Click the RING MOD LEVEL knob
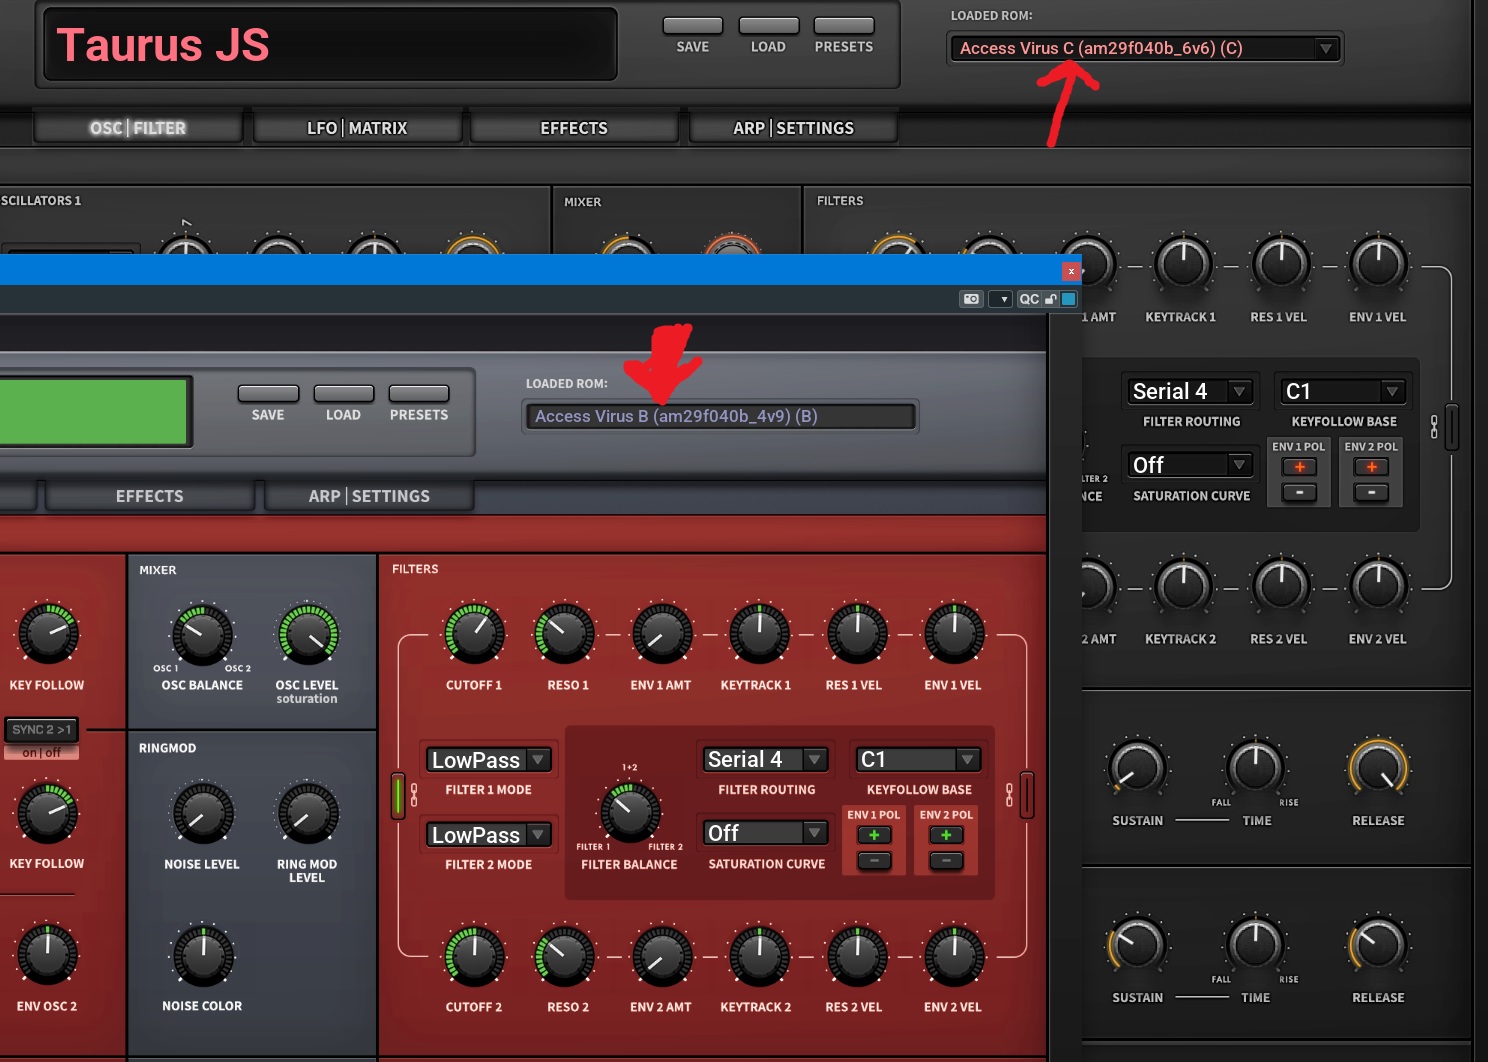Screen dimensions: 1488x1062 pyautogui.click(x=308, y=813)
